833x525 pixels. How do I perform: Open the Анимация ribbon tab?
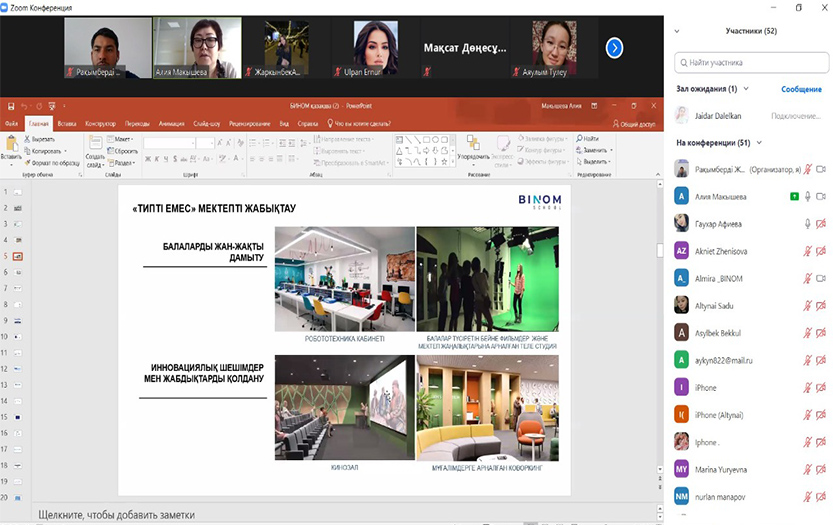coord(172,123)
